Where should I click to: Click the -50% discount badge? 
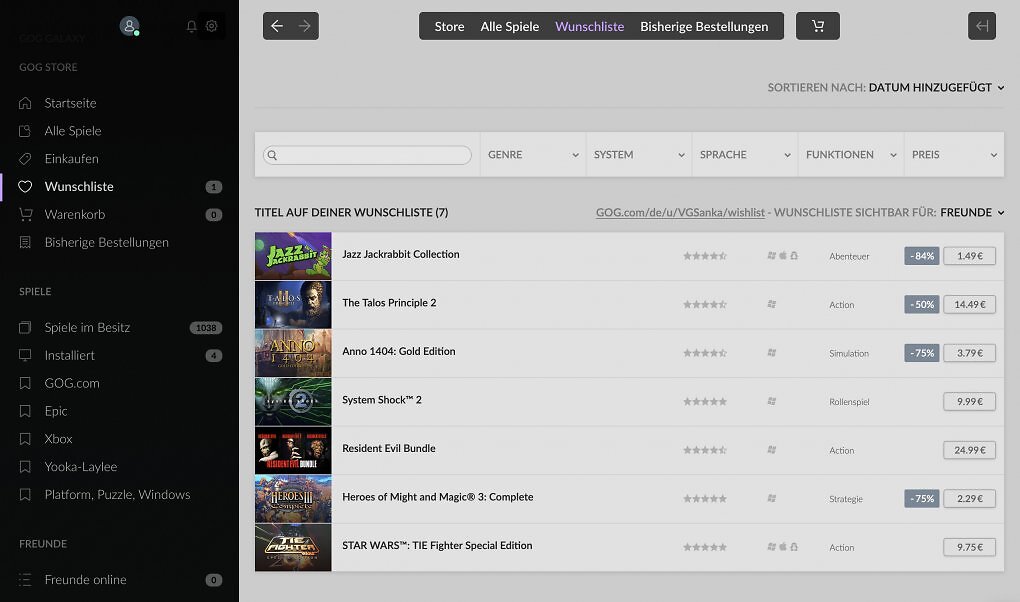click(922, 304)
